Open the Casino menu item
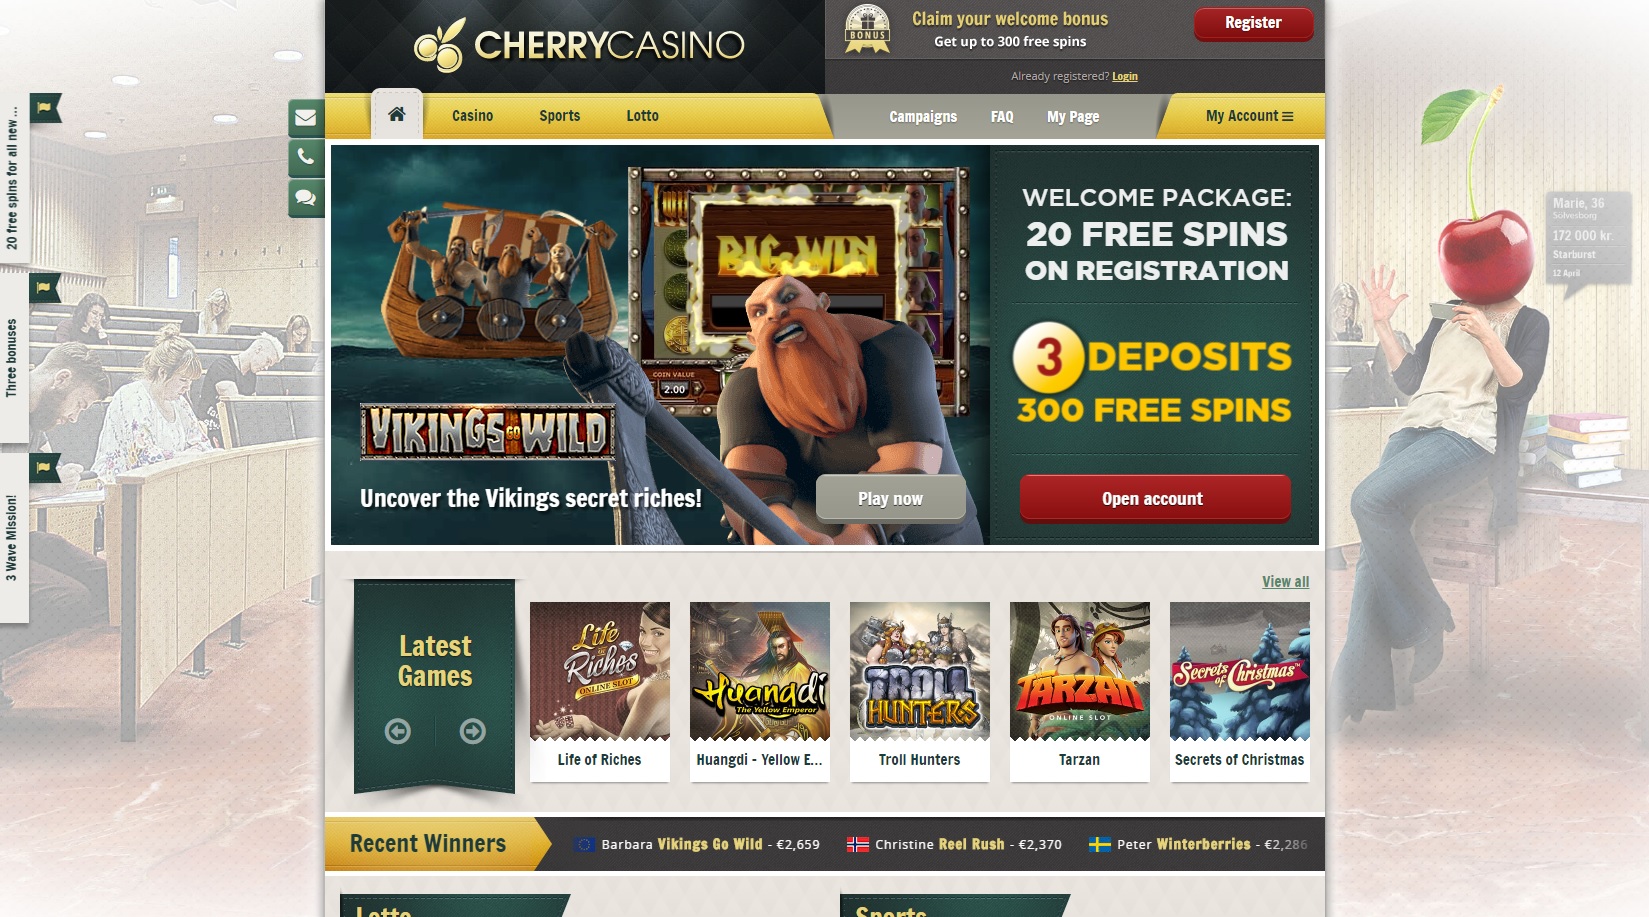Screen dimensions: 1649x917 tap(472, 116)
